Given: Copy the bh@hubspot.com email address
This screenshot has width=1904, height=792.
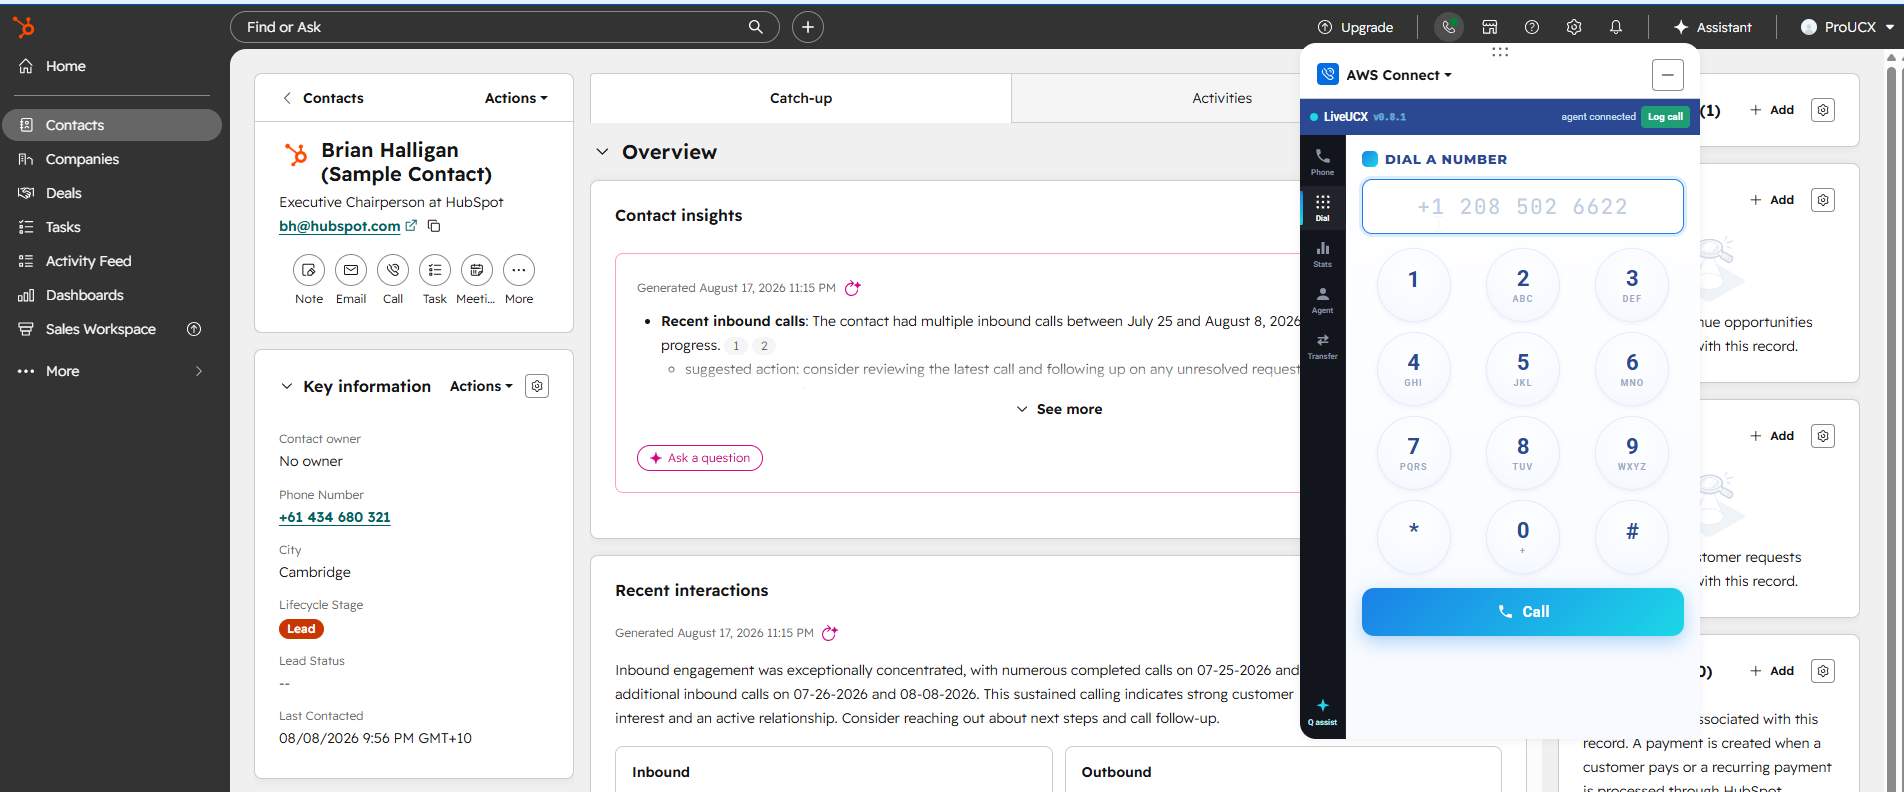Looking at the screenshot, I should pos(434,226).
